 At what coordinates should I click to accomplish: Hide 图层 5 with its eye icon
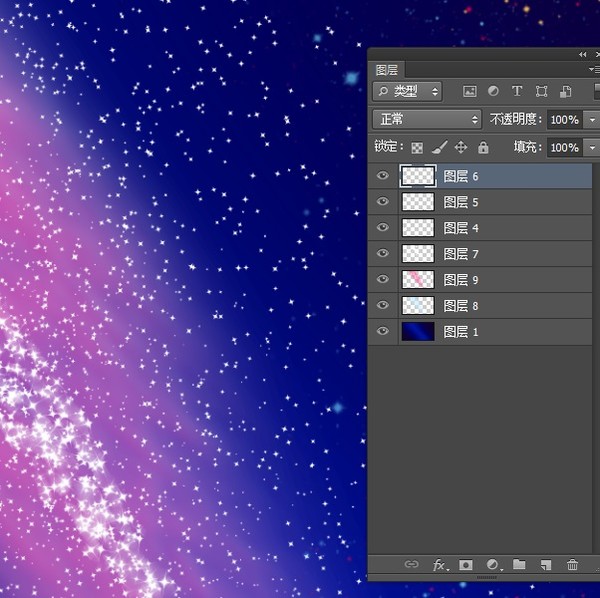click(x=382, y=201)
